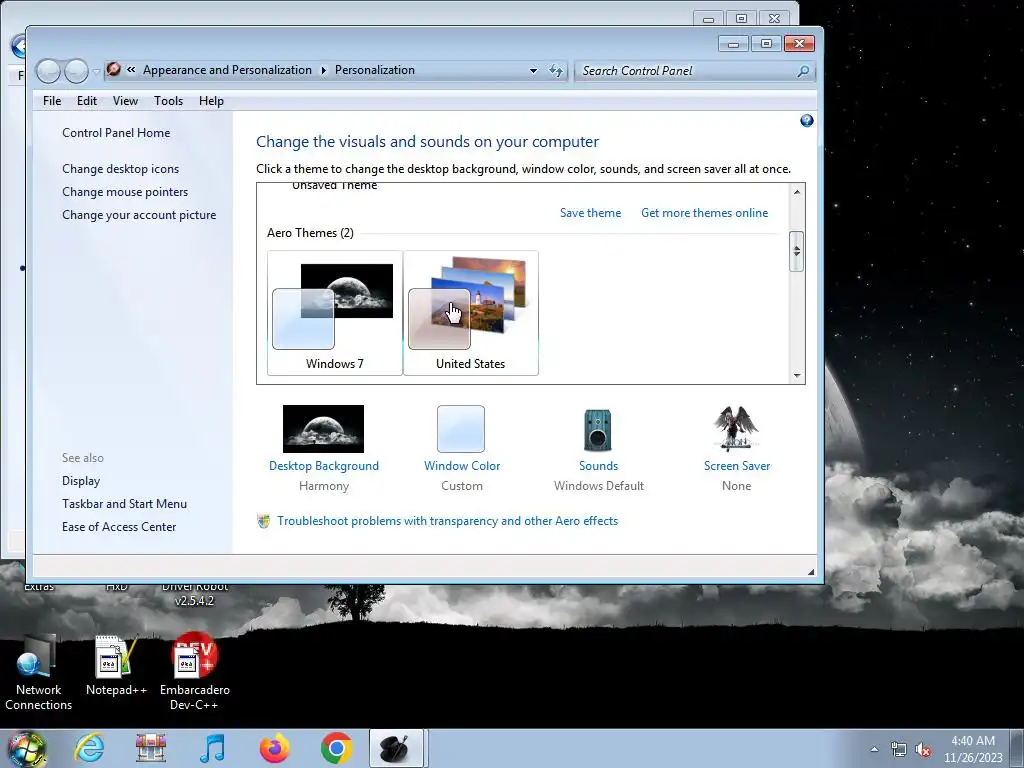Open Taskbar and Start Menu link
The width and height of the screenshot is (1024, 768).
click(125, 504)
